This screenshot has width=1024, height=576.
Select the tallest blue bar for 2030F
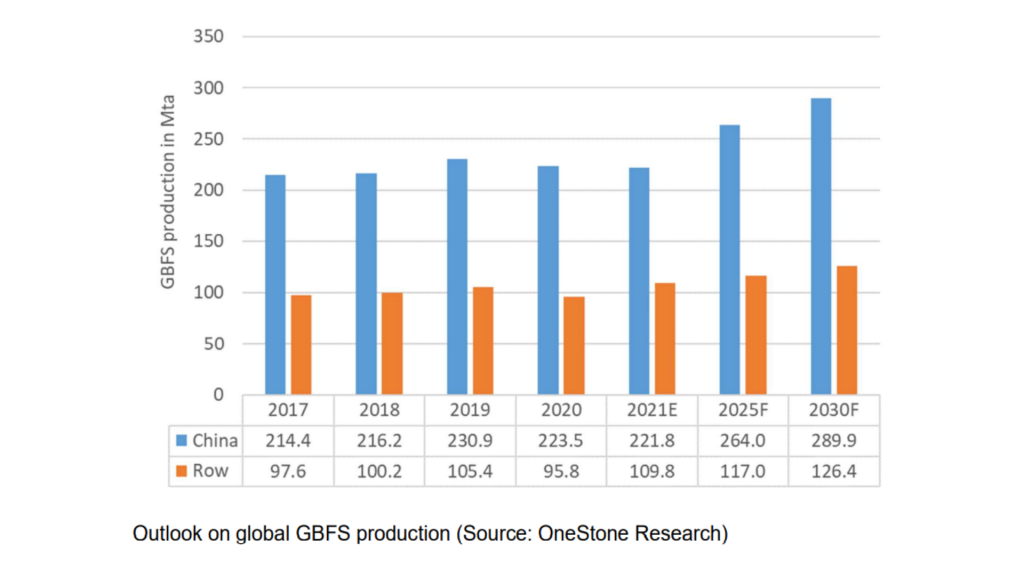coord(821,246)
